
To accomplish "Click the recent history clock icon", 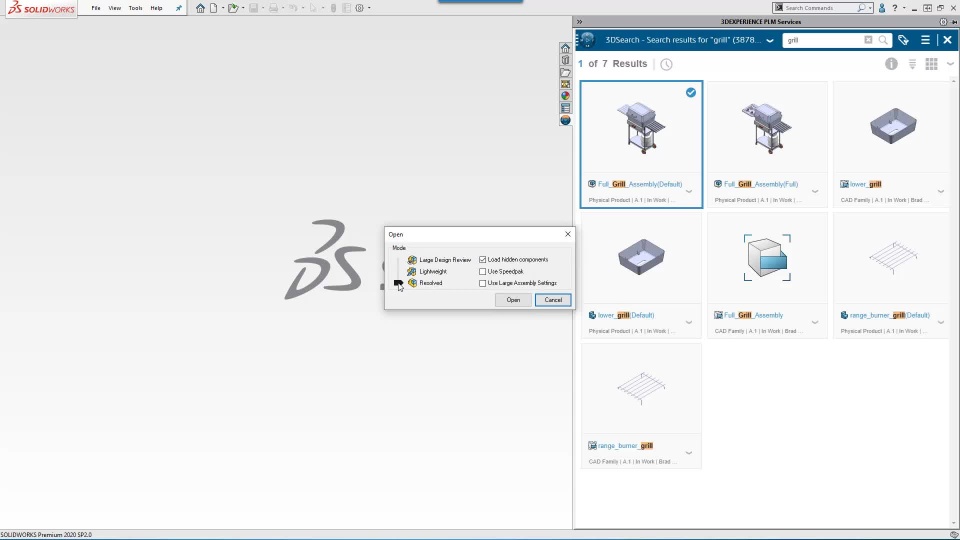I will coord(666,64).
